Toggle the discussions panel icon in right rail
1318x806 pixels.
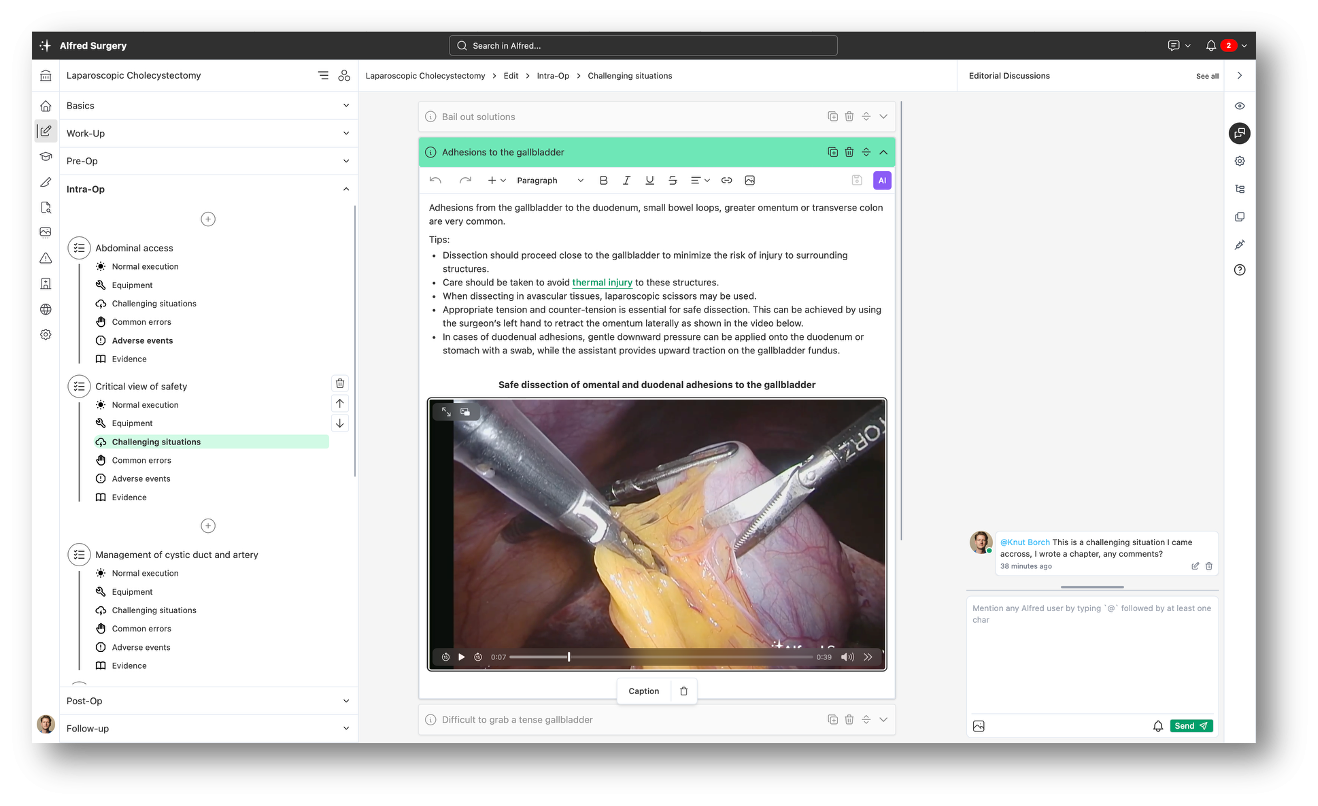coord(1240,133)
